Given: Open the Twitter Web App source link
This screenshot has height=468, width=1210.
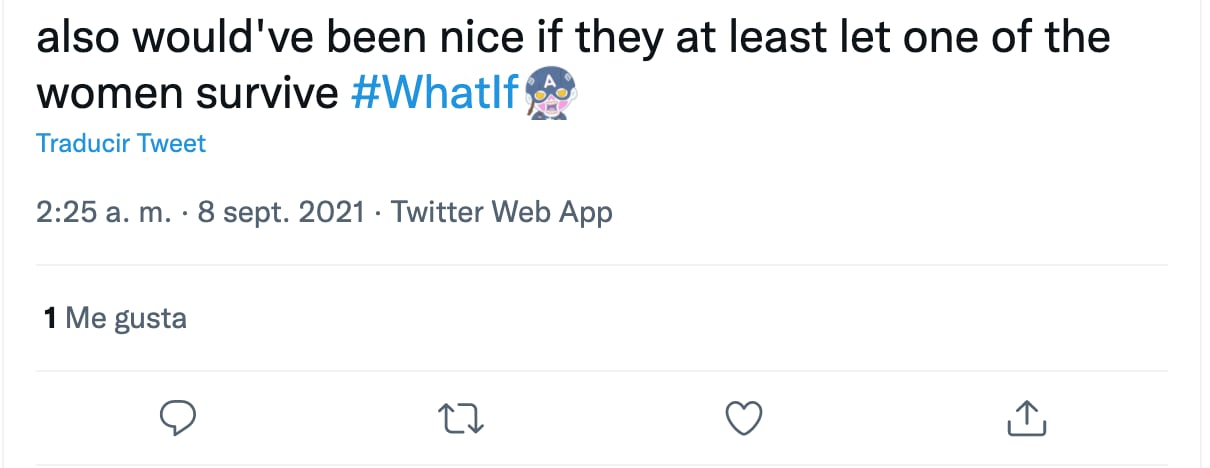Looking at the screenshot, I should (x=501, y=212).
